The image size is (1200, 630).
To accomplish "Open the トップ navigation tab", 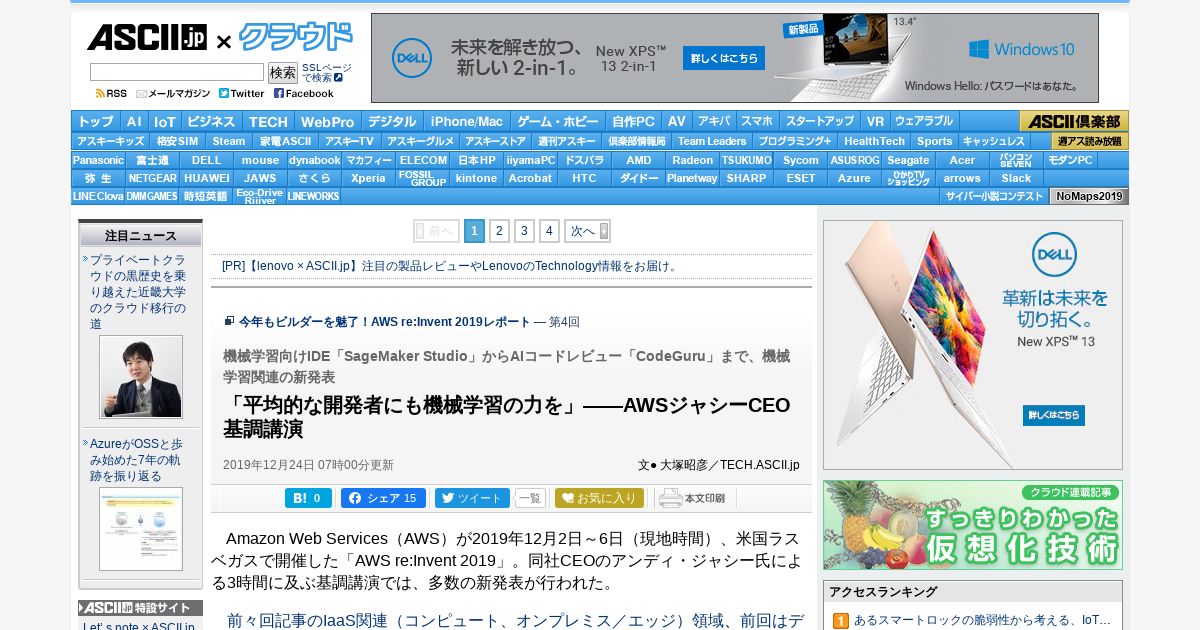I will click(96, 121).
